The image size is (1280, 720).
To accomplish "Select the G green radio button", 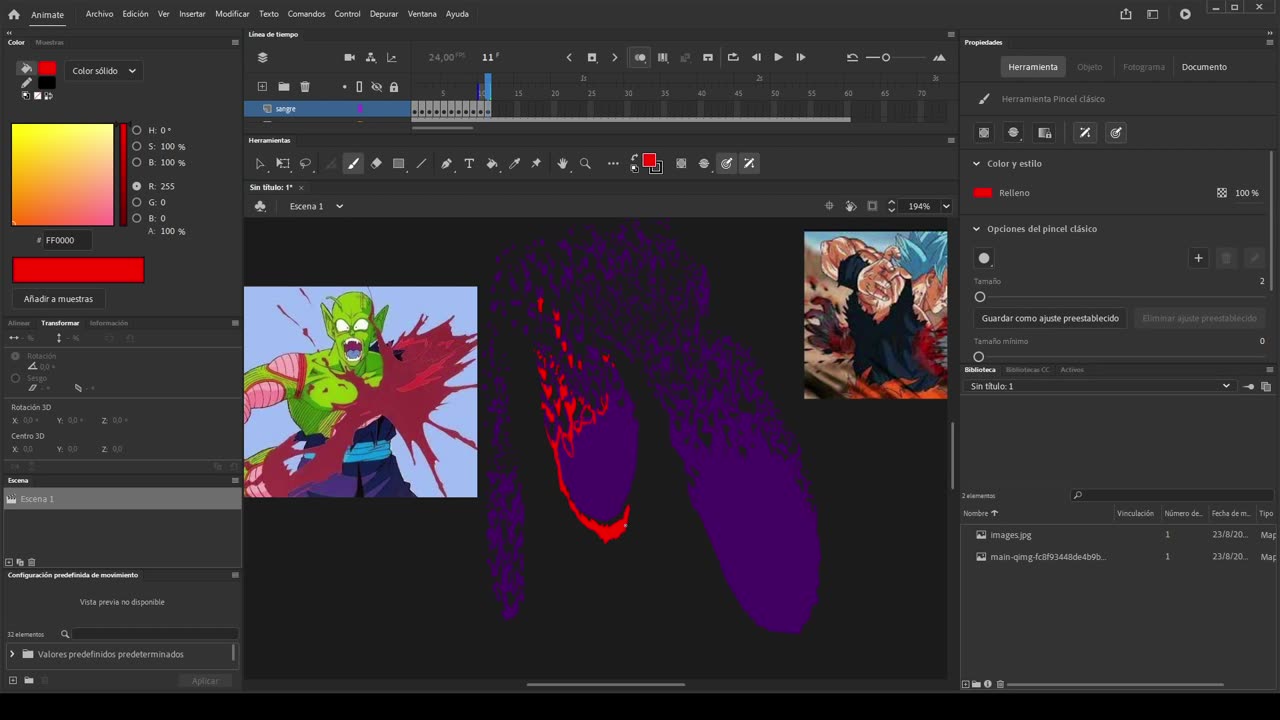I will pyautogui.click(x=137, y=202).
